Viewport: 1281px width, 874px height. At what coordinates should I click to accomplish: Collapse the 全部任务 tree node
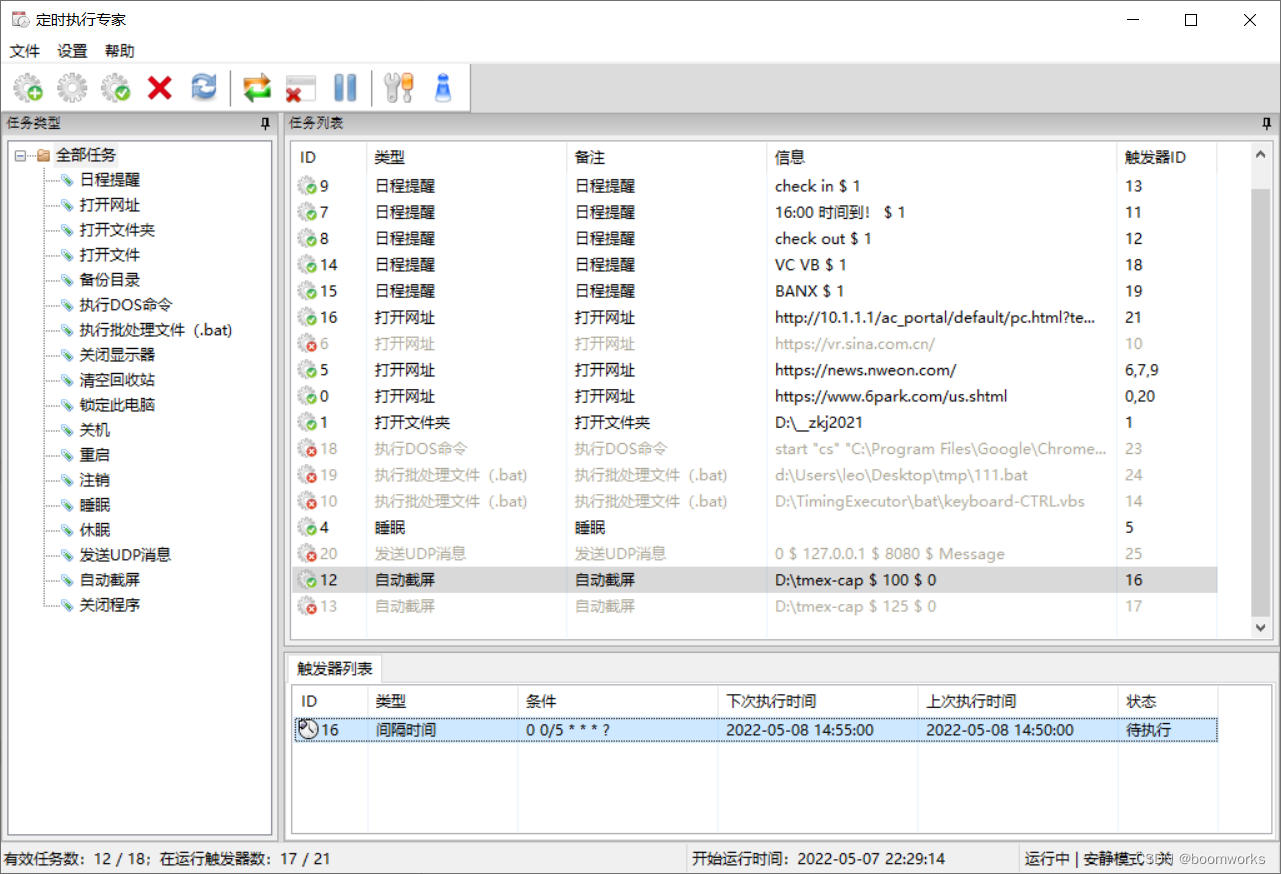pyautogui.click(x=20, y=155)
